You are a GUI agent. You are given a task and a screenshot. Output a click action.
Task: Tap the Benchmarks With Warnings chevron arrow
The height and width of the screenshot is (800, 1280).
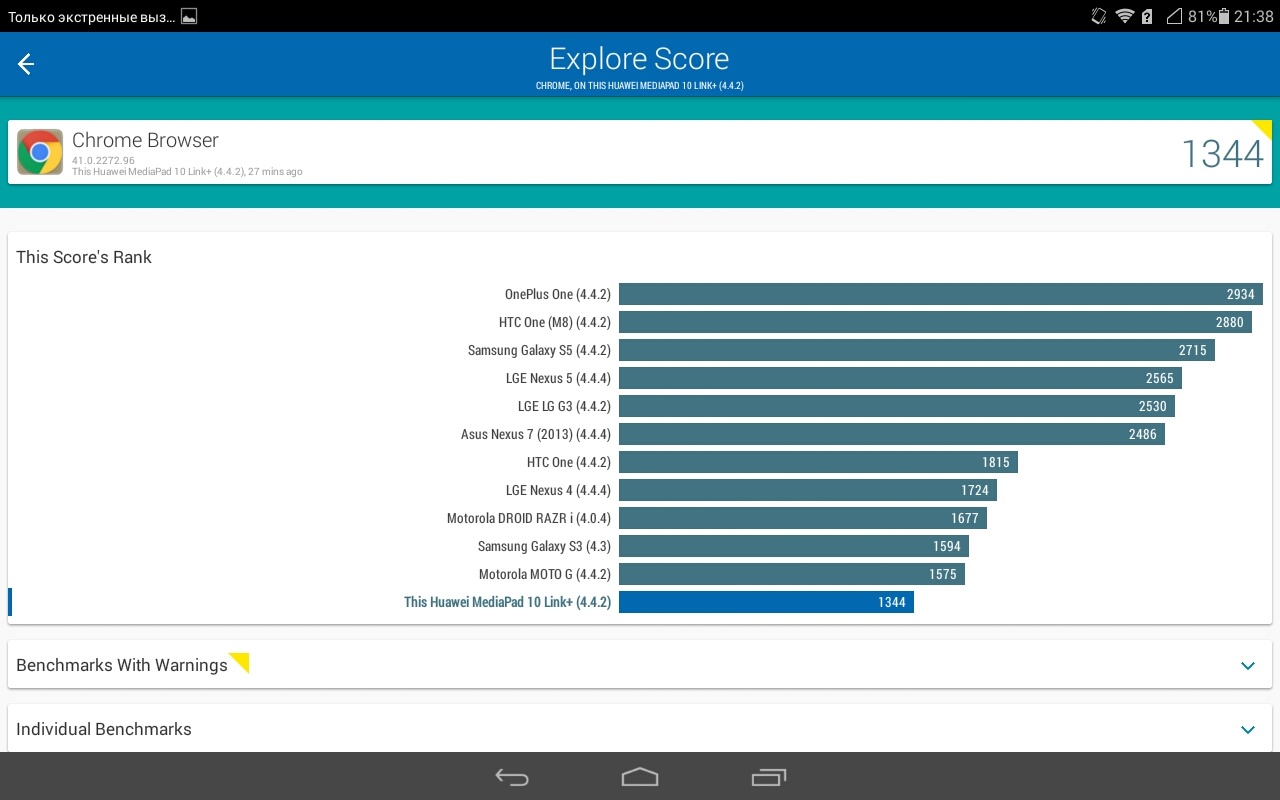(1247, 666)
